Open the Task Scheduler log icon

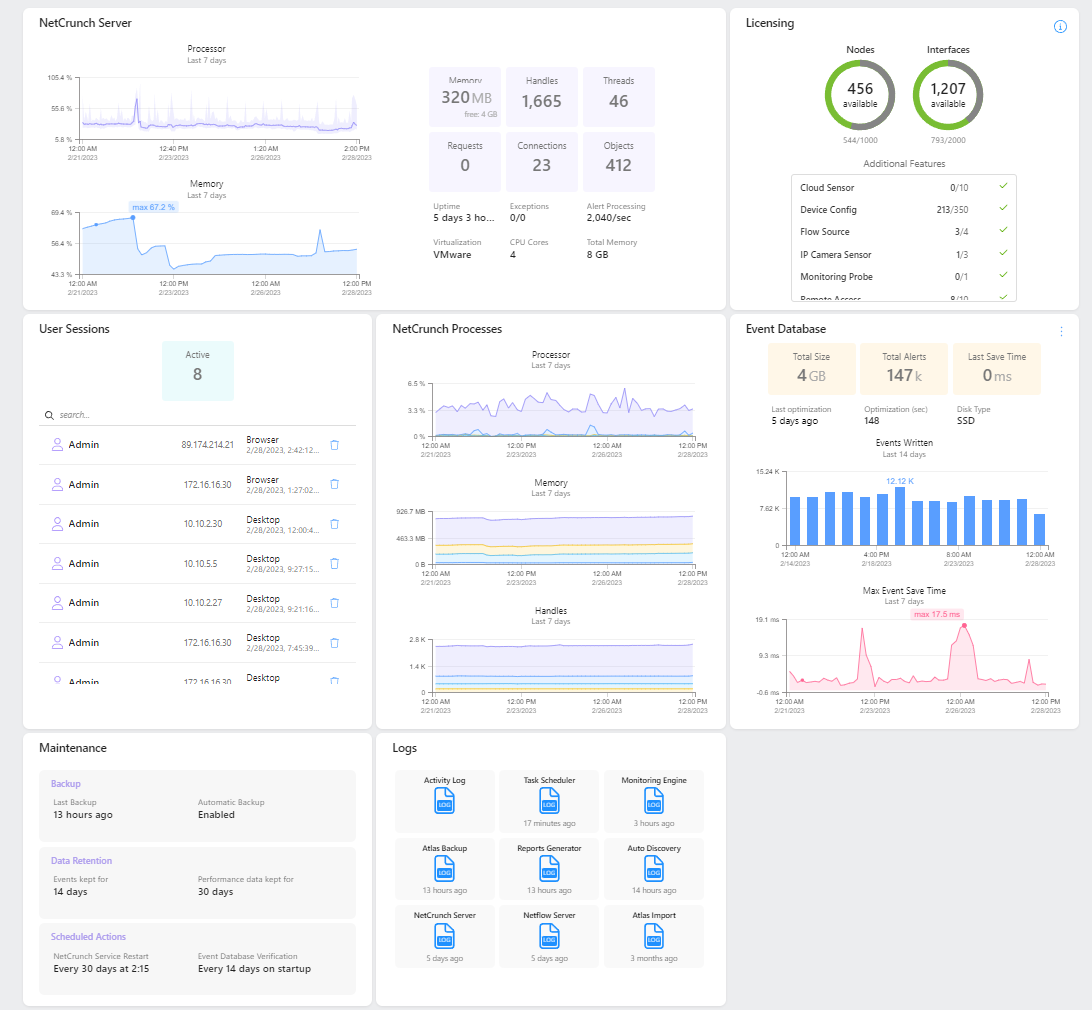coord(549,803)
